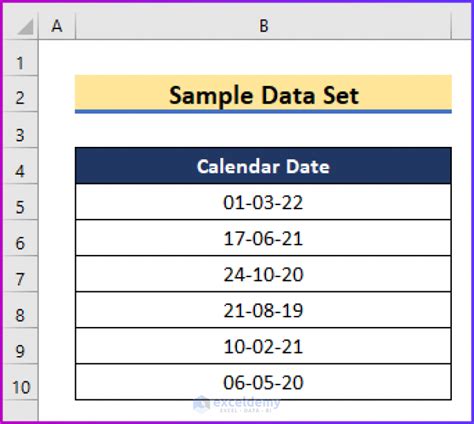474x424 pixels.
Task: Select row 10 header
Action: 21,382
